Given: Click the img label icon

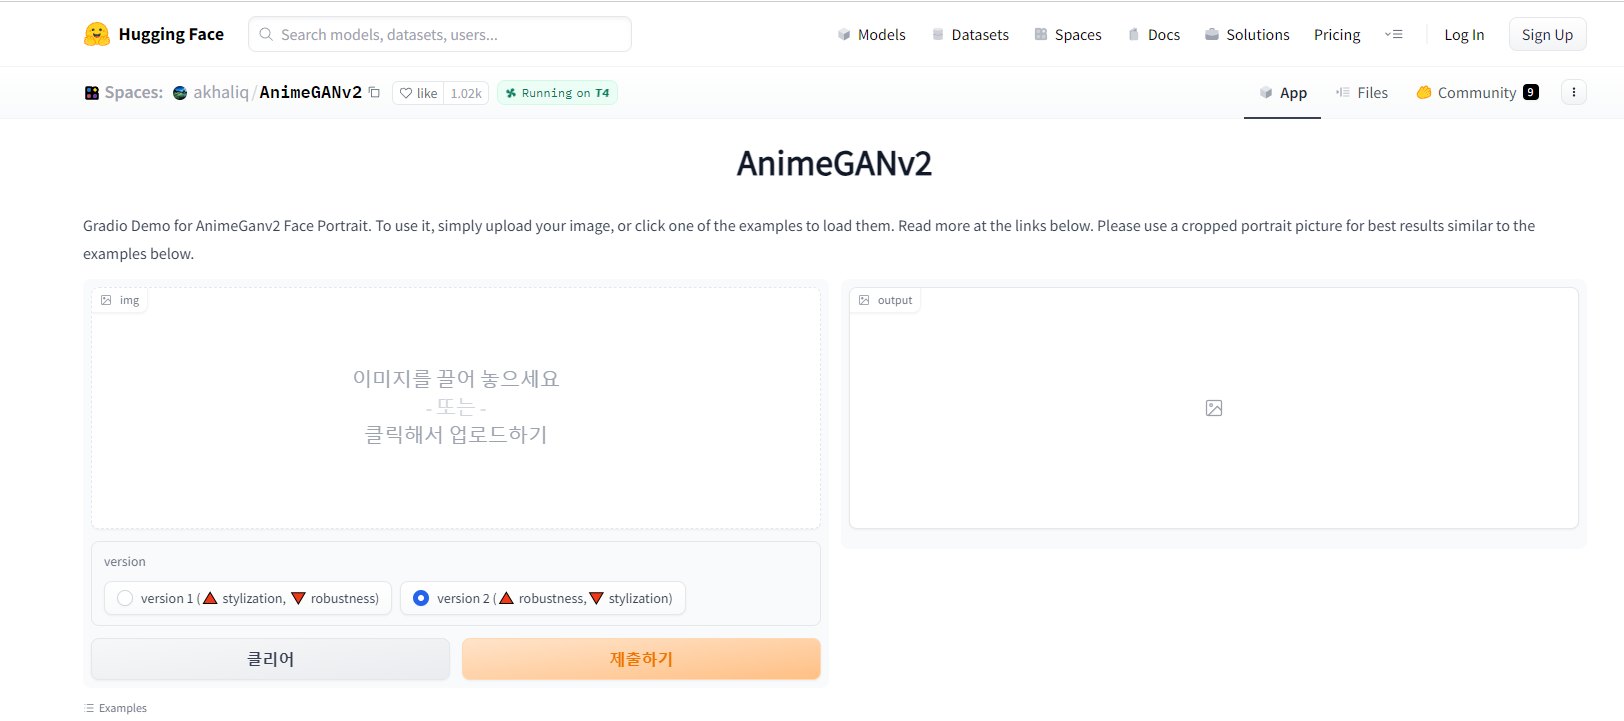Looking at the screenshot, I should point(106,300).
